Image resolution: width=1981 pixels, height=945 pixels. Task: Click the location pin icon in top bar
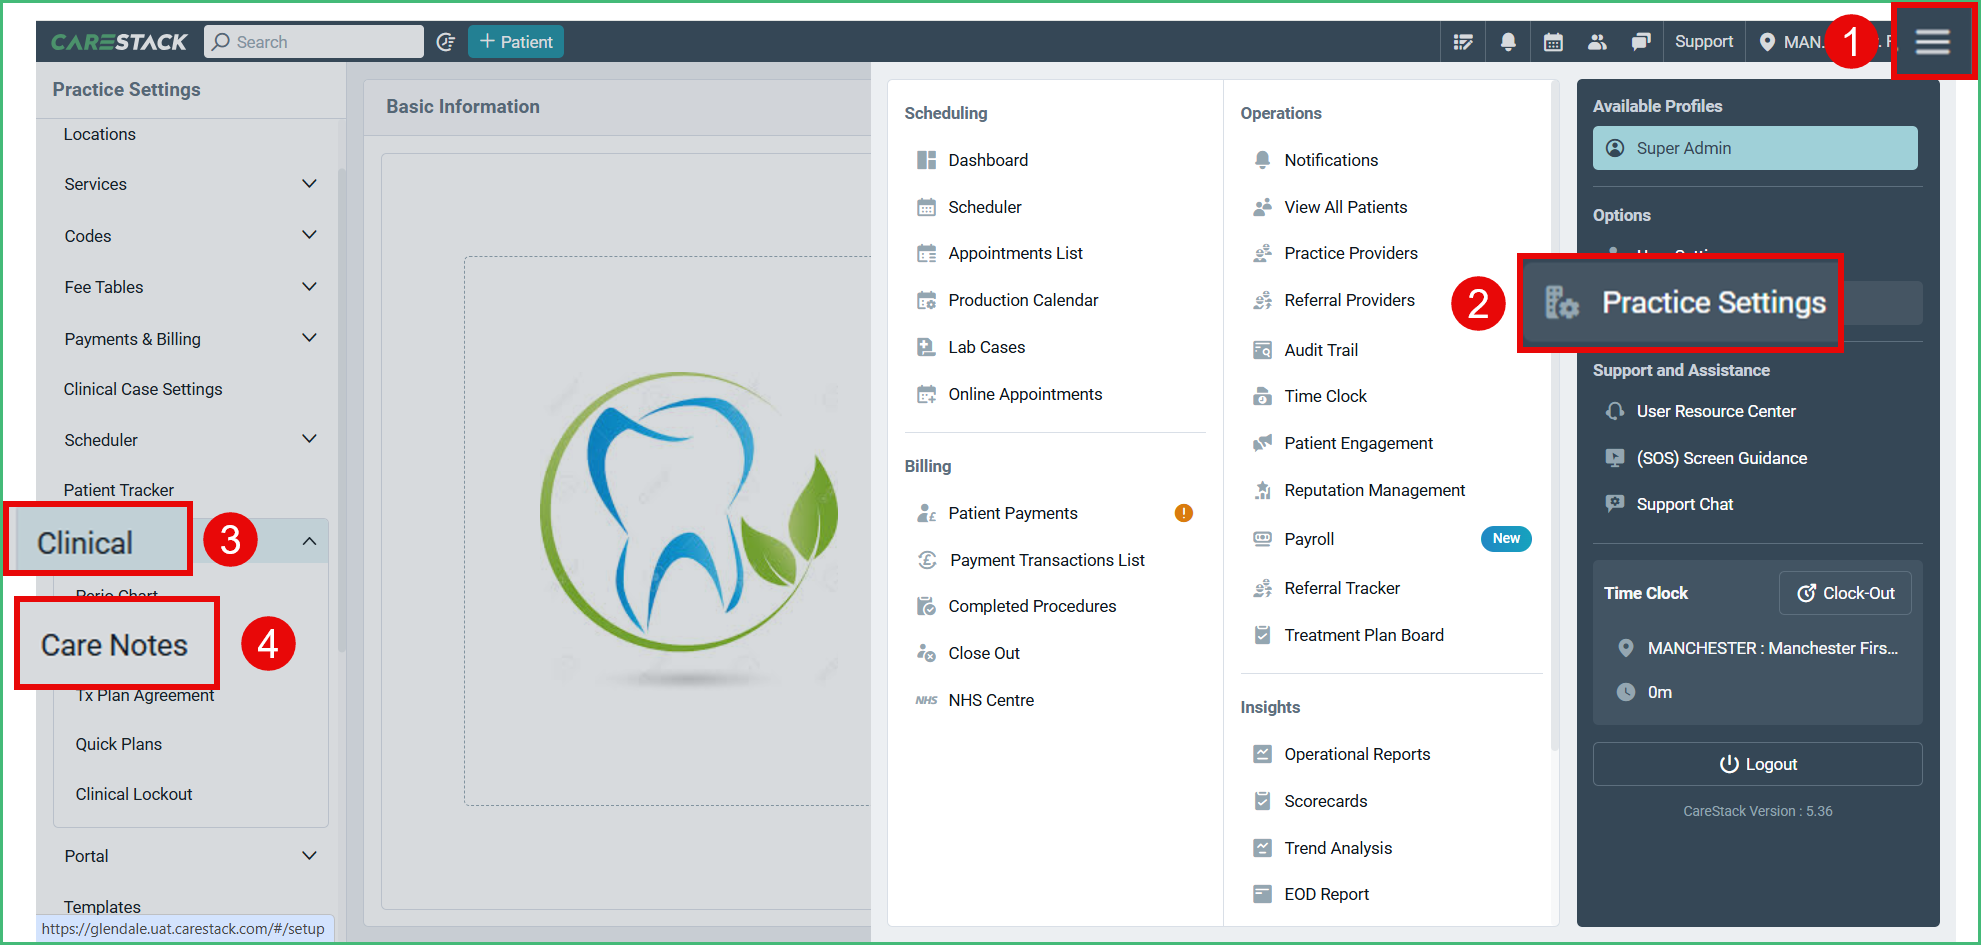(1767, 42)
